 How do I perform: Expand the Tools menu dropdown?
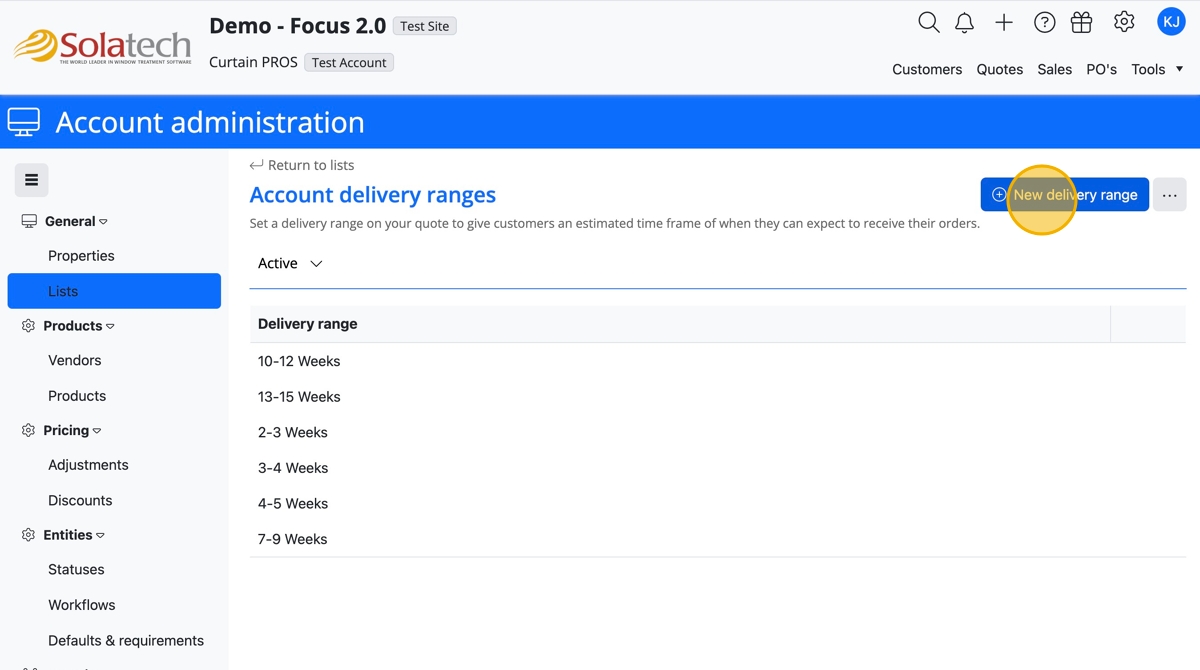(1157, 69)
